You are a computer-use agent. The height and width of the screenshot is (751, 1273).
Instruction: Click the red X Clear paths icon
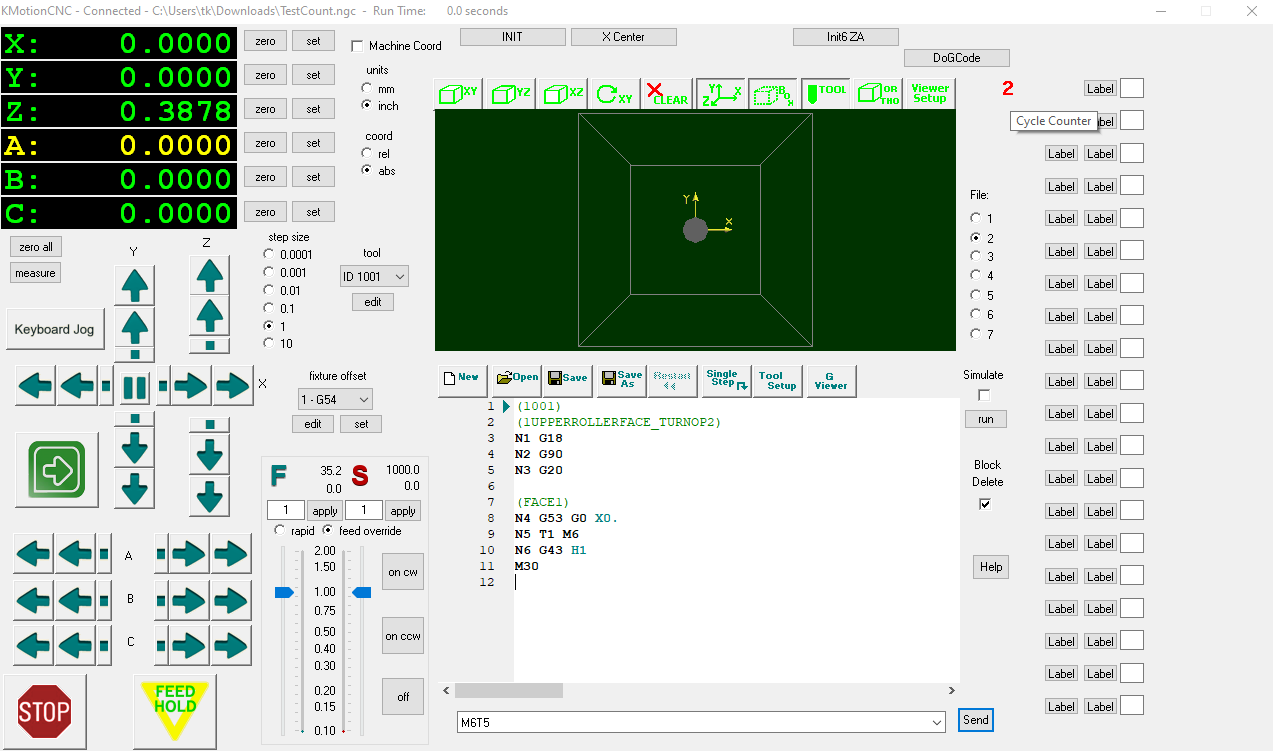[667, 94]
